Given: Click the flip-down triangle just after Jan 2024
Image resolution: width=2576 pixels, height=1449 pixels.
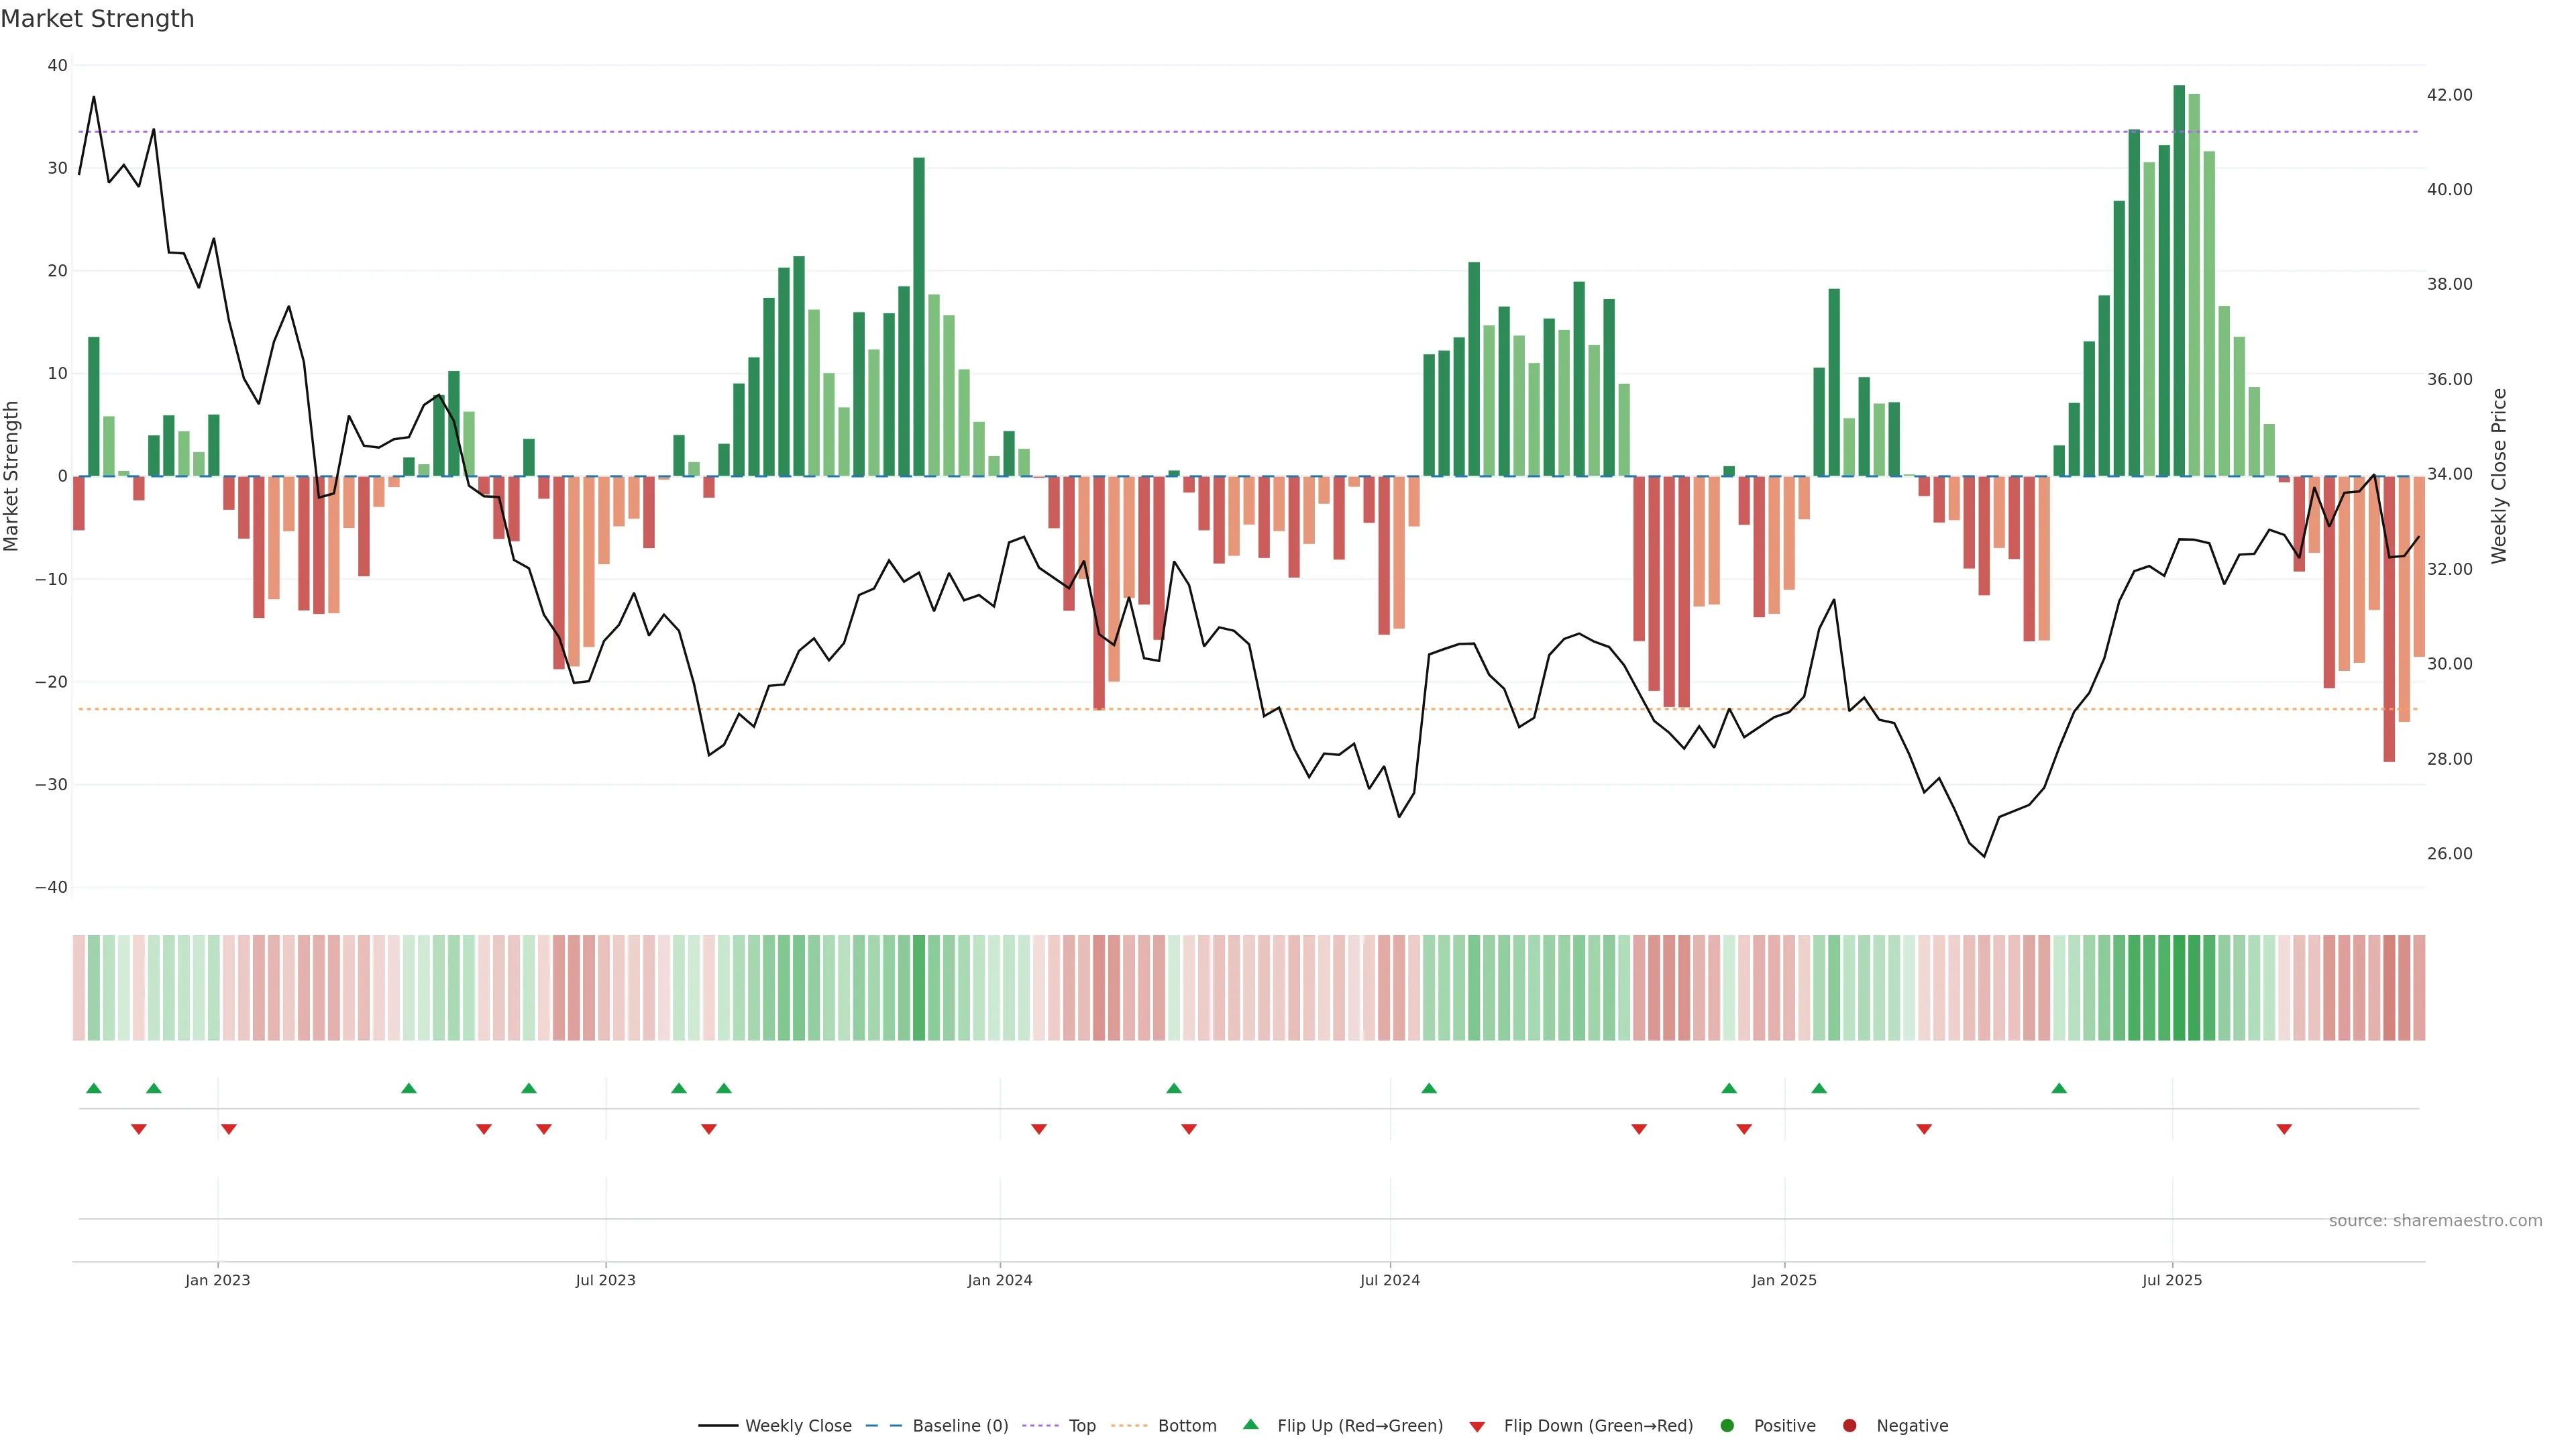Looking at the screenshot, I should click(1039, 1129).
